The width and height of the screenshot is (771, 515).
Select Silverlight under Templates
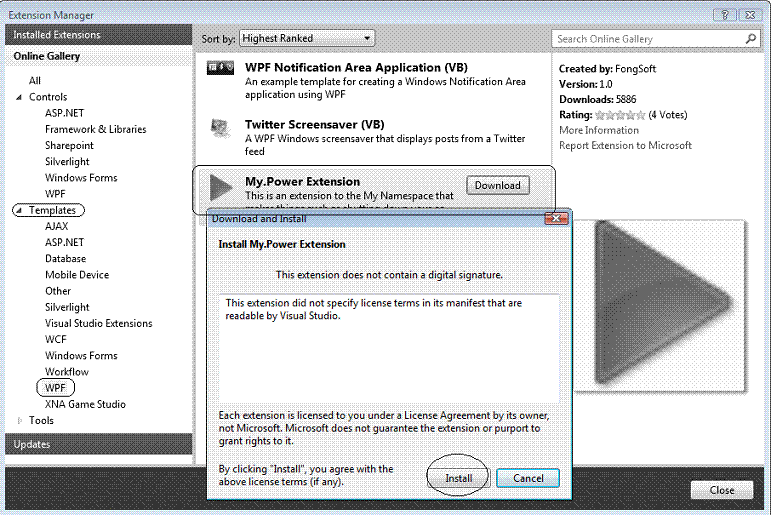coord(67,307)
